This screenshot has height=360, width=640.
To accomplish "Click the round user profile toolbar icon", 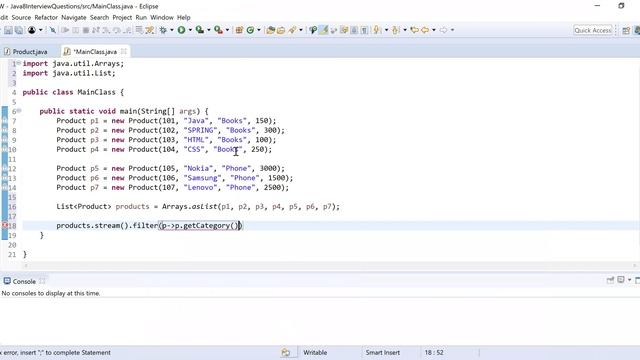I will click(x=31, y=30).
